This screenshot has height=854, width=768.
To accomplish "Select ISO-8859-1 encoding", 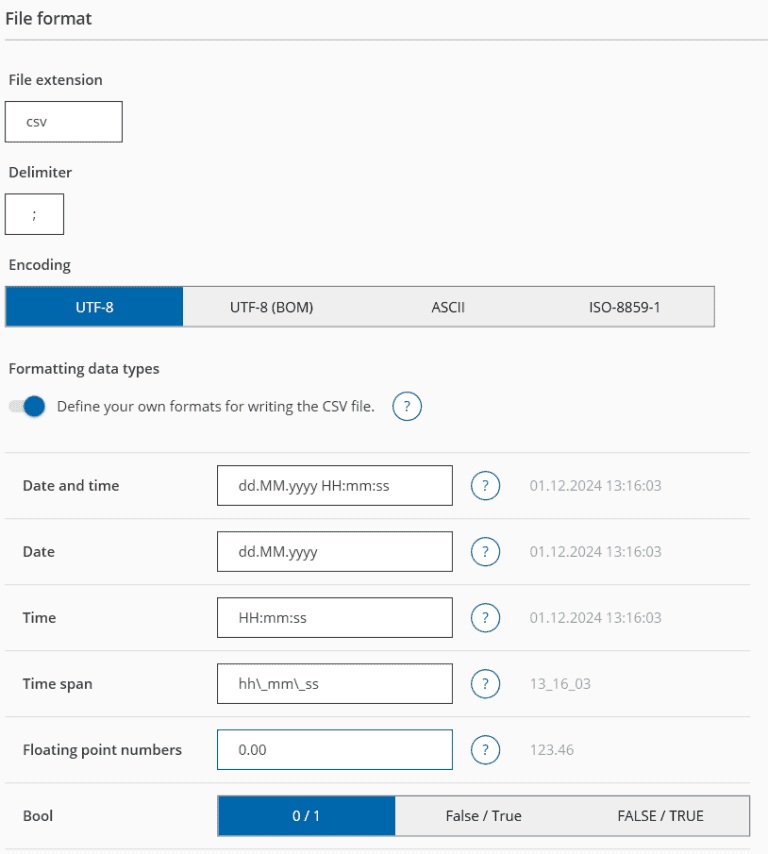I will click(x=625, y=307).
